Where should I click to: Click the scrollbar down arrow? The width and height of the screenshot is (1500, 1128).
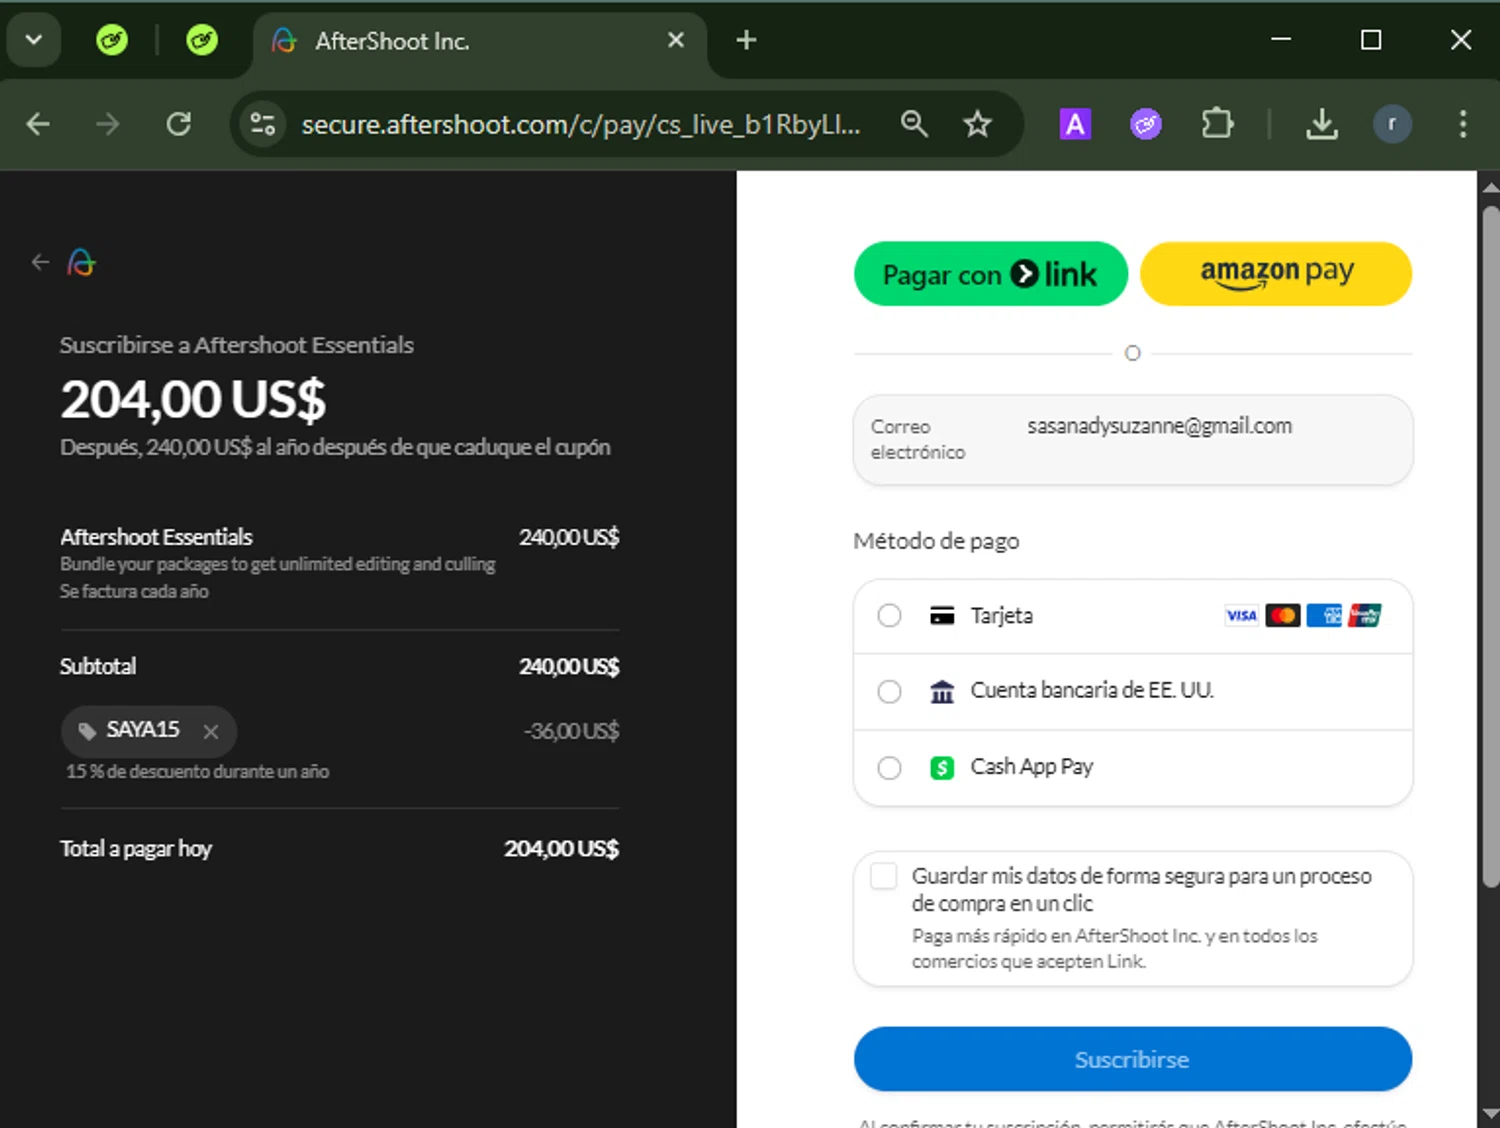pos(1490,1112)
